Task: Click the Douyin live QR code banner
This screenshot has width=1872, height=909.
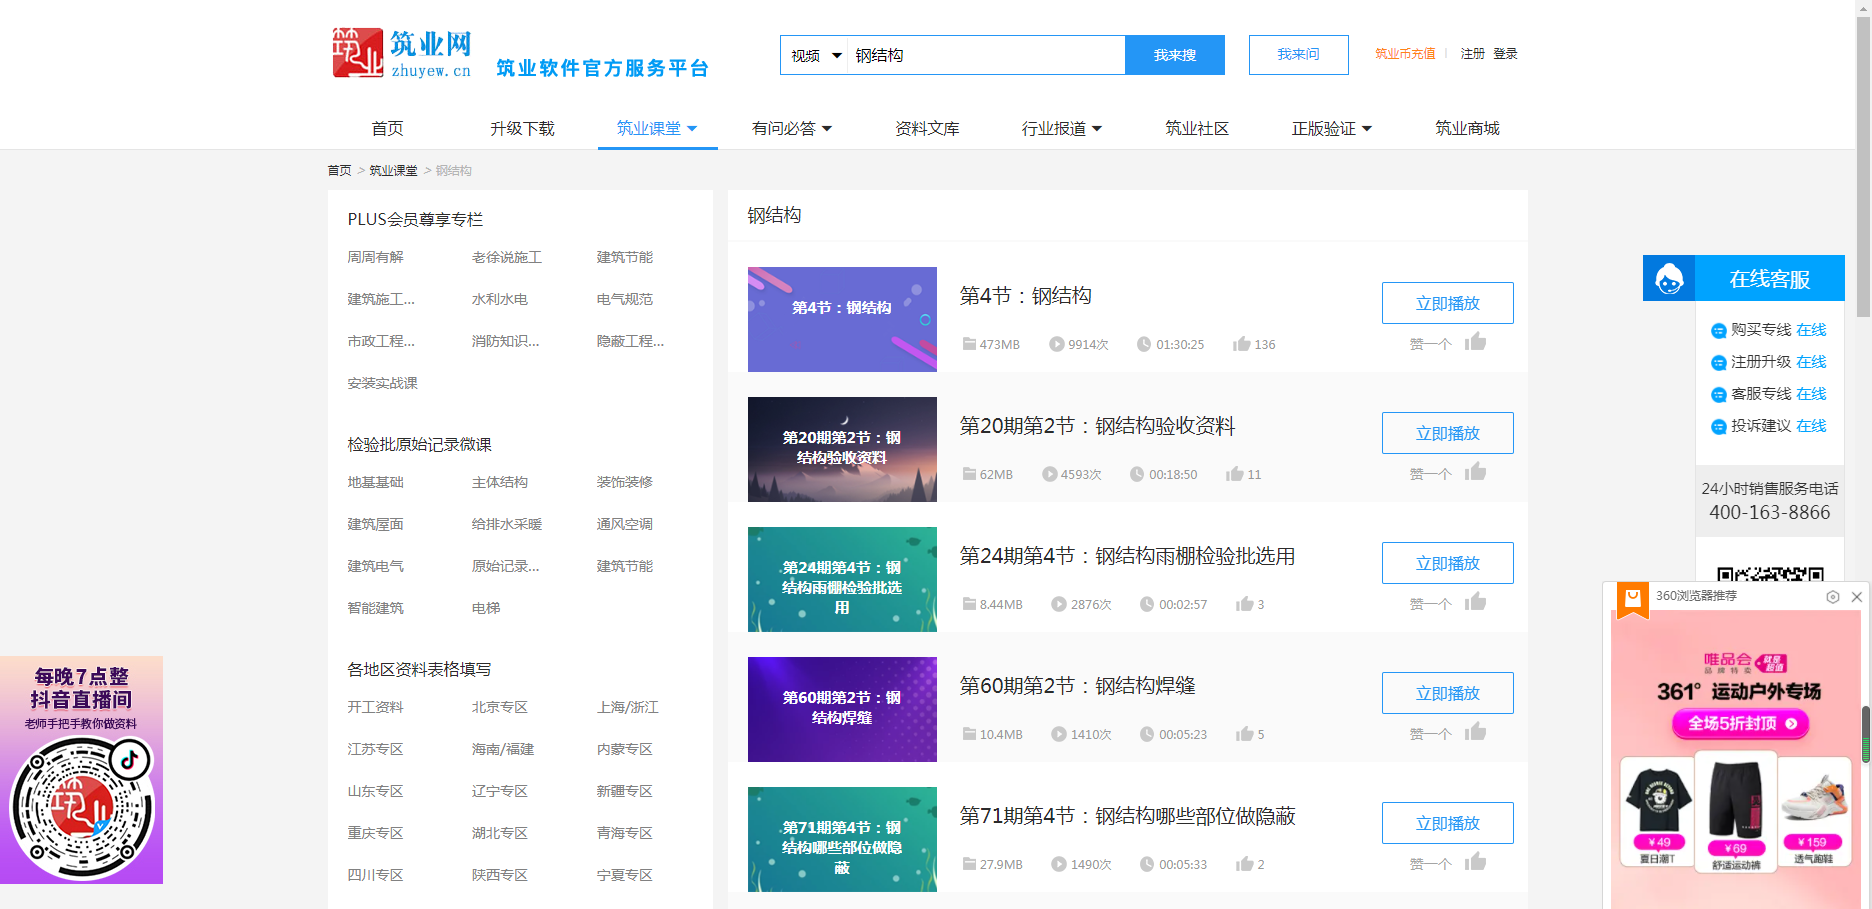Action: pyautogui.click(x=81, y=770)
